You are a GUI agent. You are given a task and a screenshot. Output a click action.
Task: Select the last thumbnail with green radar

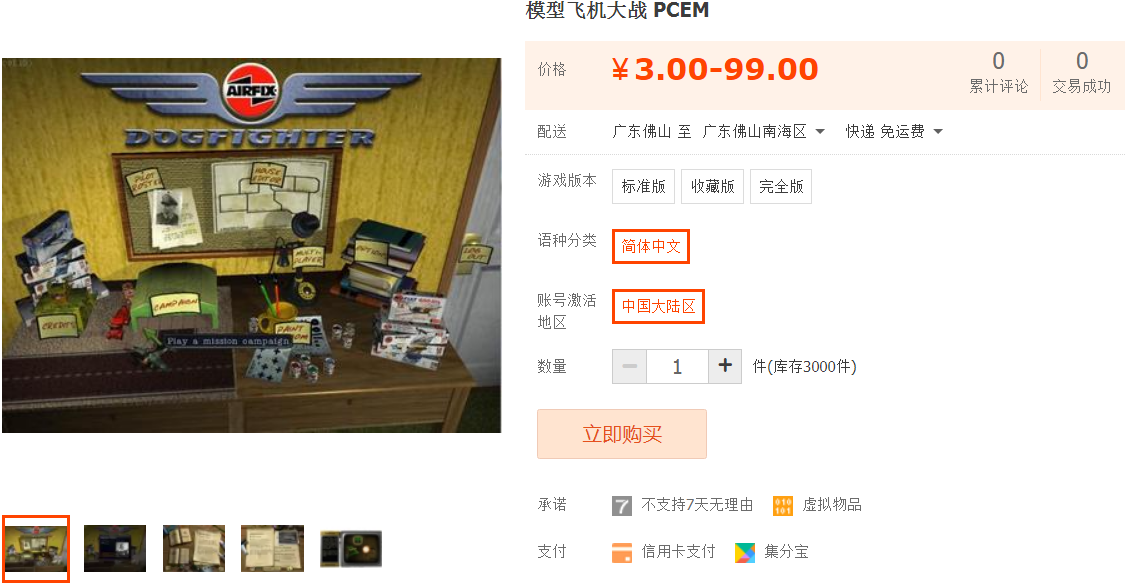pos(351,548)
